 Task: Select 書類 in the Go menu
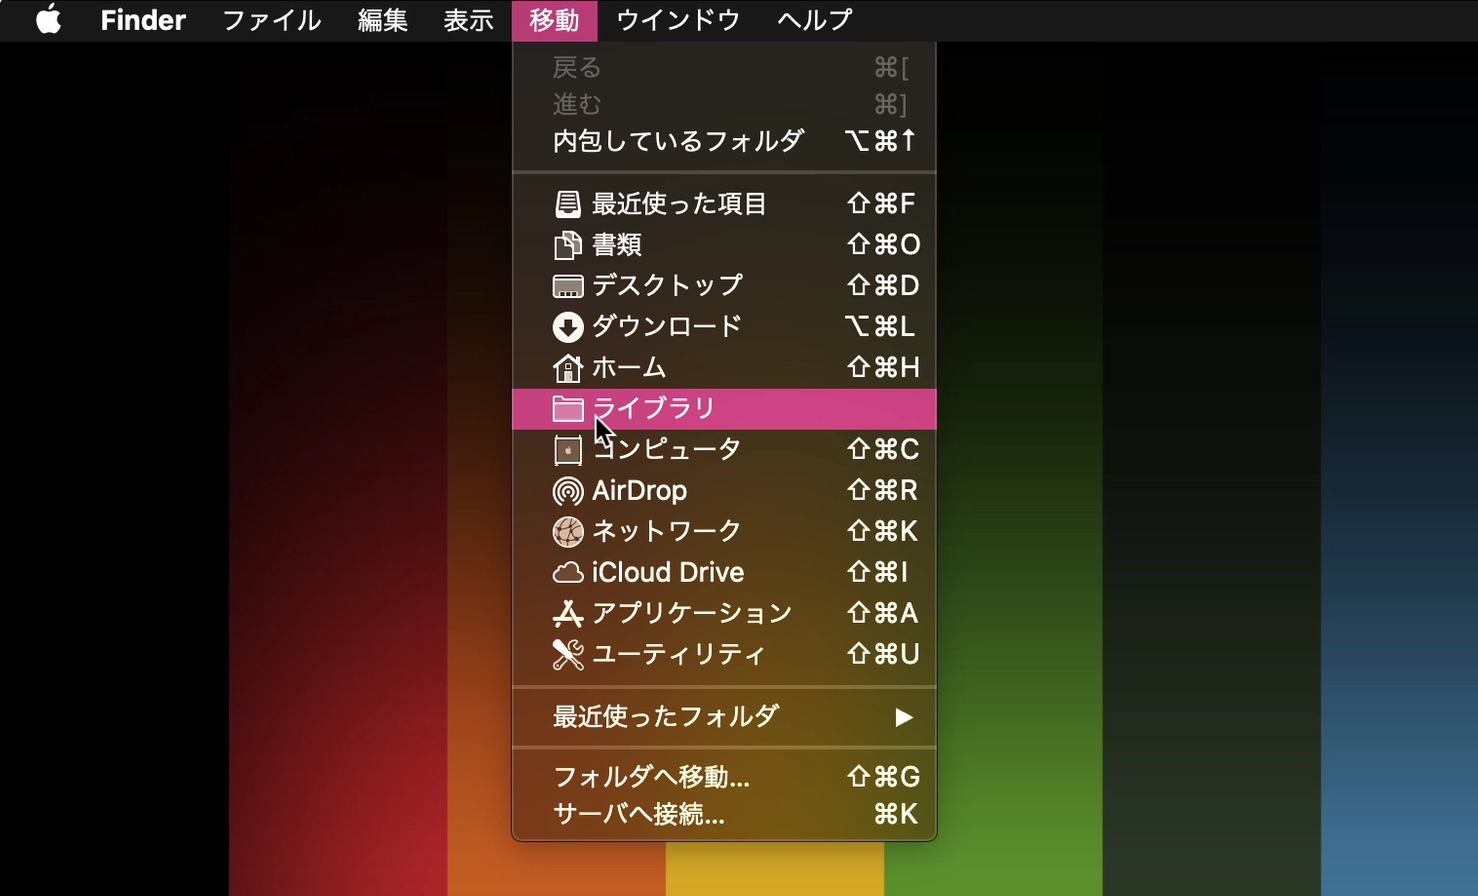point(724,245)
